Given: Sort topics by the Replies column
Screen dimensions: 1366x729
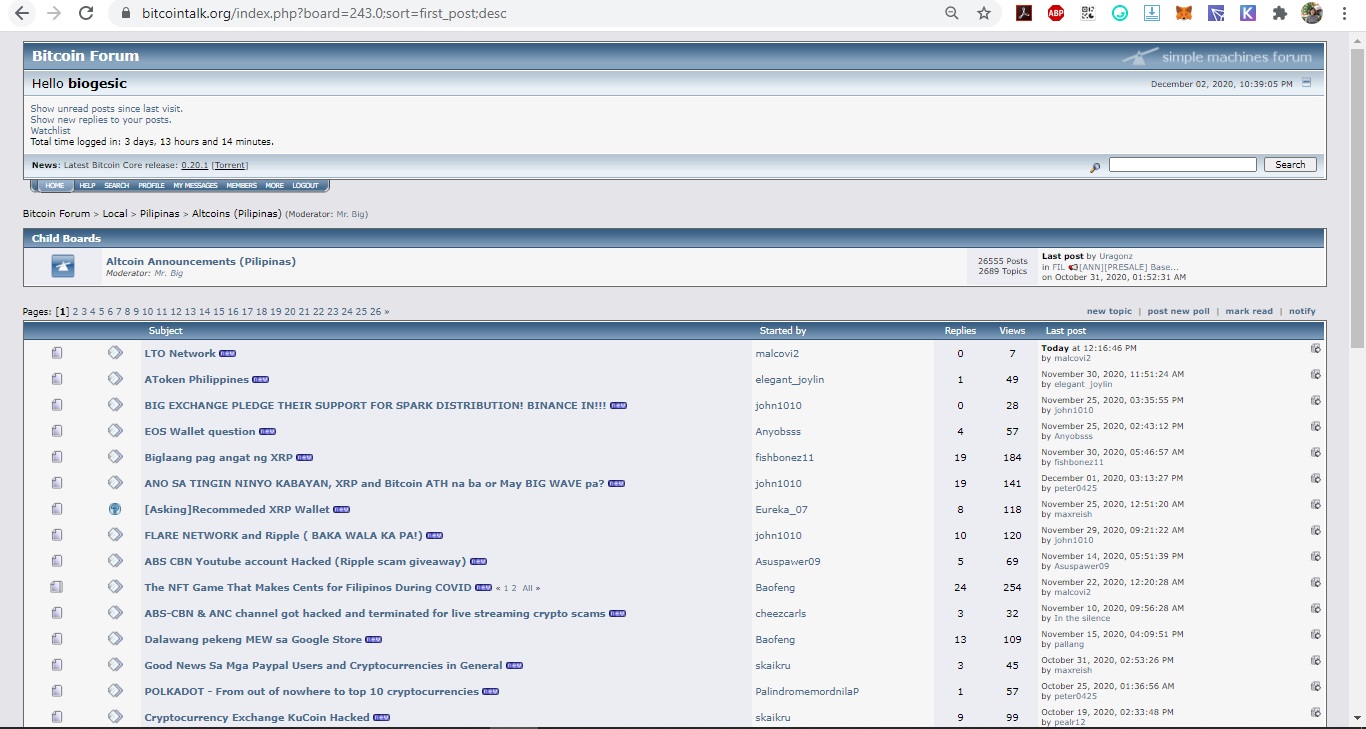Looking at the screenshot, I should click(x=960, y=331).
